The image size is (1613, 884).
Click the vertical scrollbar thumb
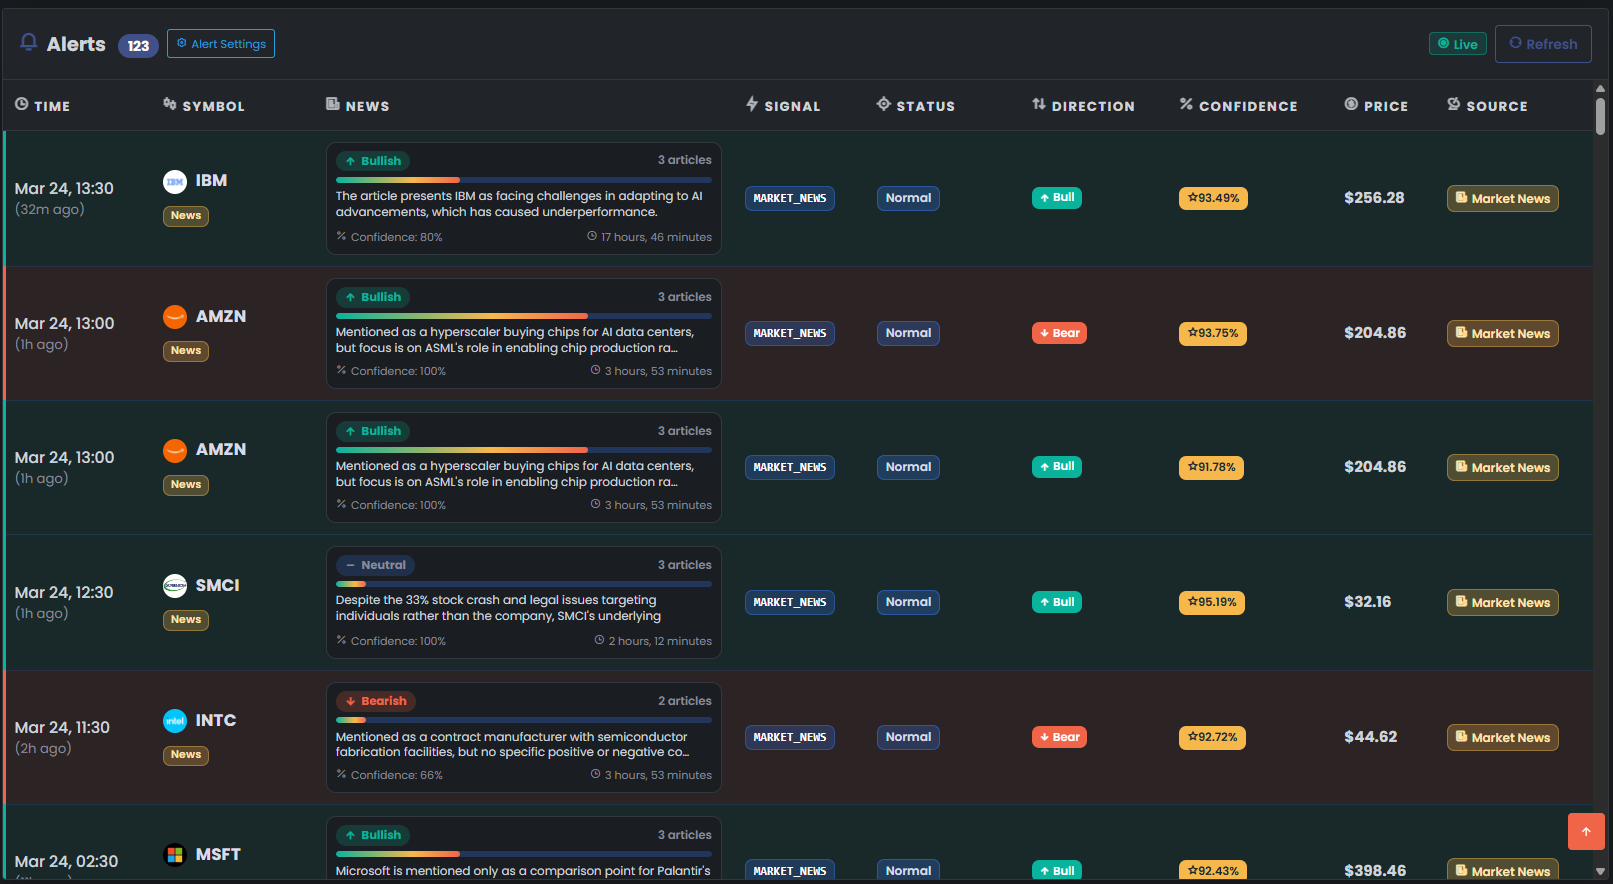click(x=1600, y=115)
